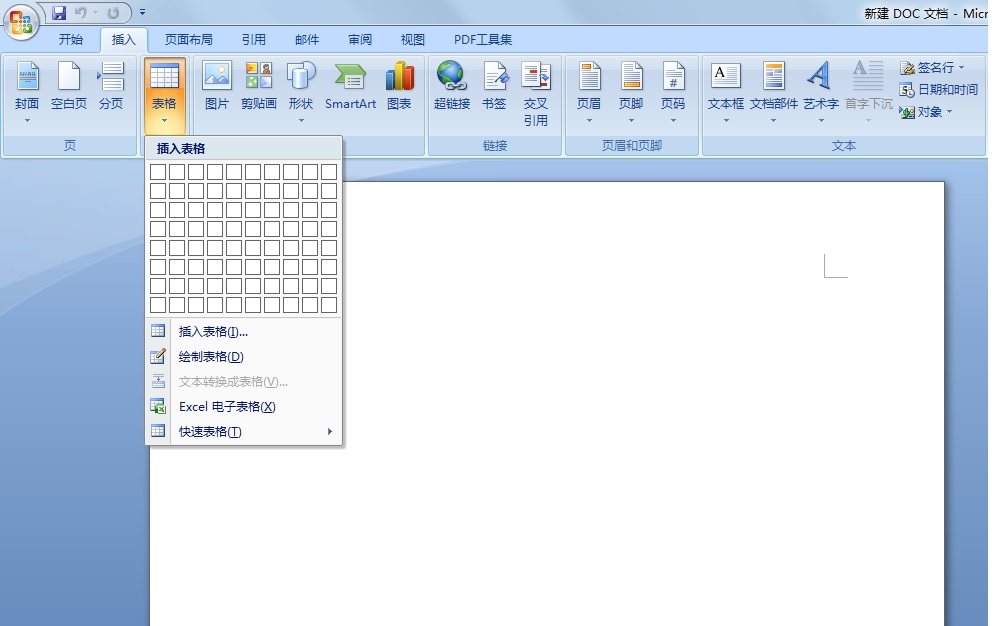The image size is (995, 626).
Task: Open the 艺术字 WordArt gallery
Action: coord(820,91)
